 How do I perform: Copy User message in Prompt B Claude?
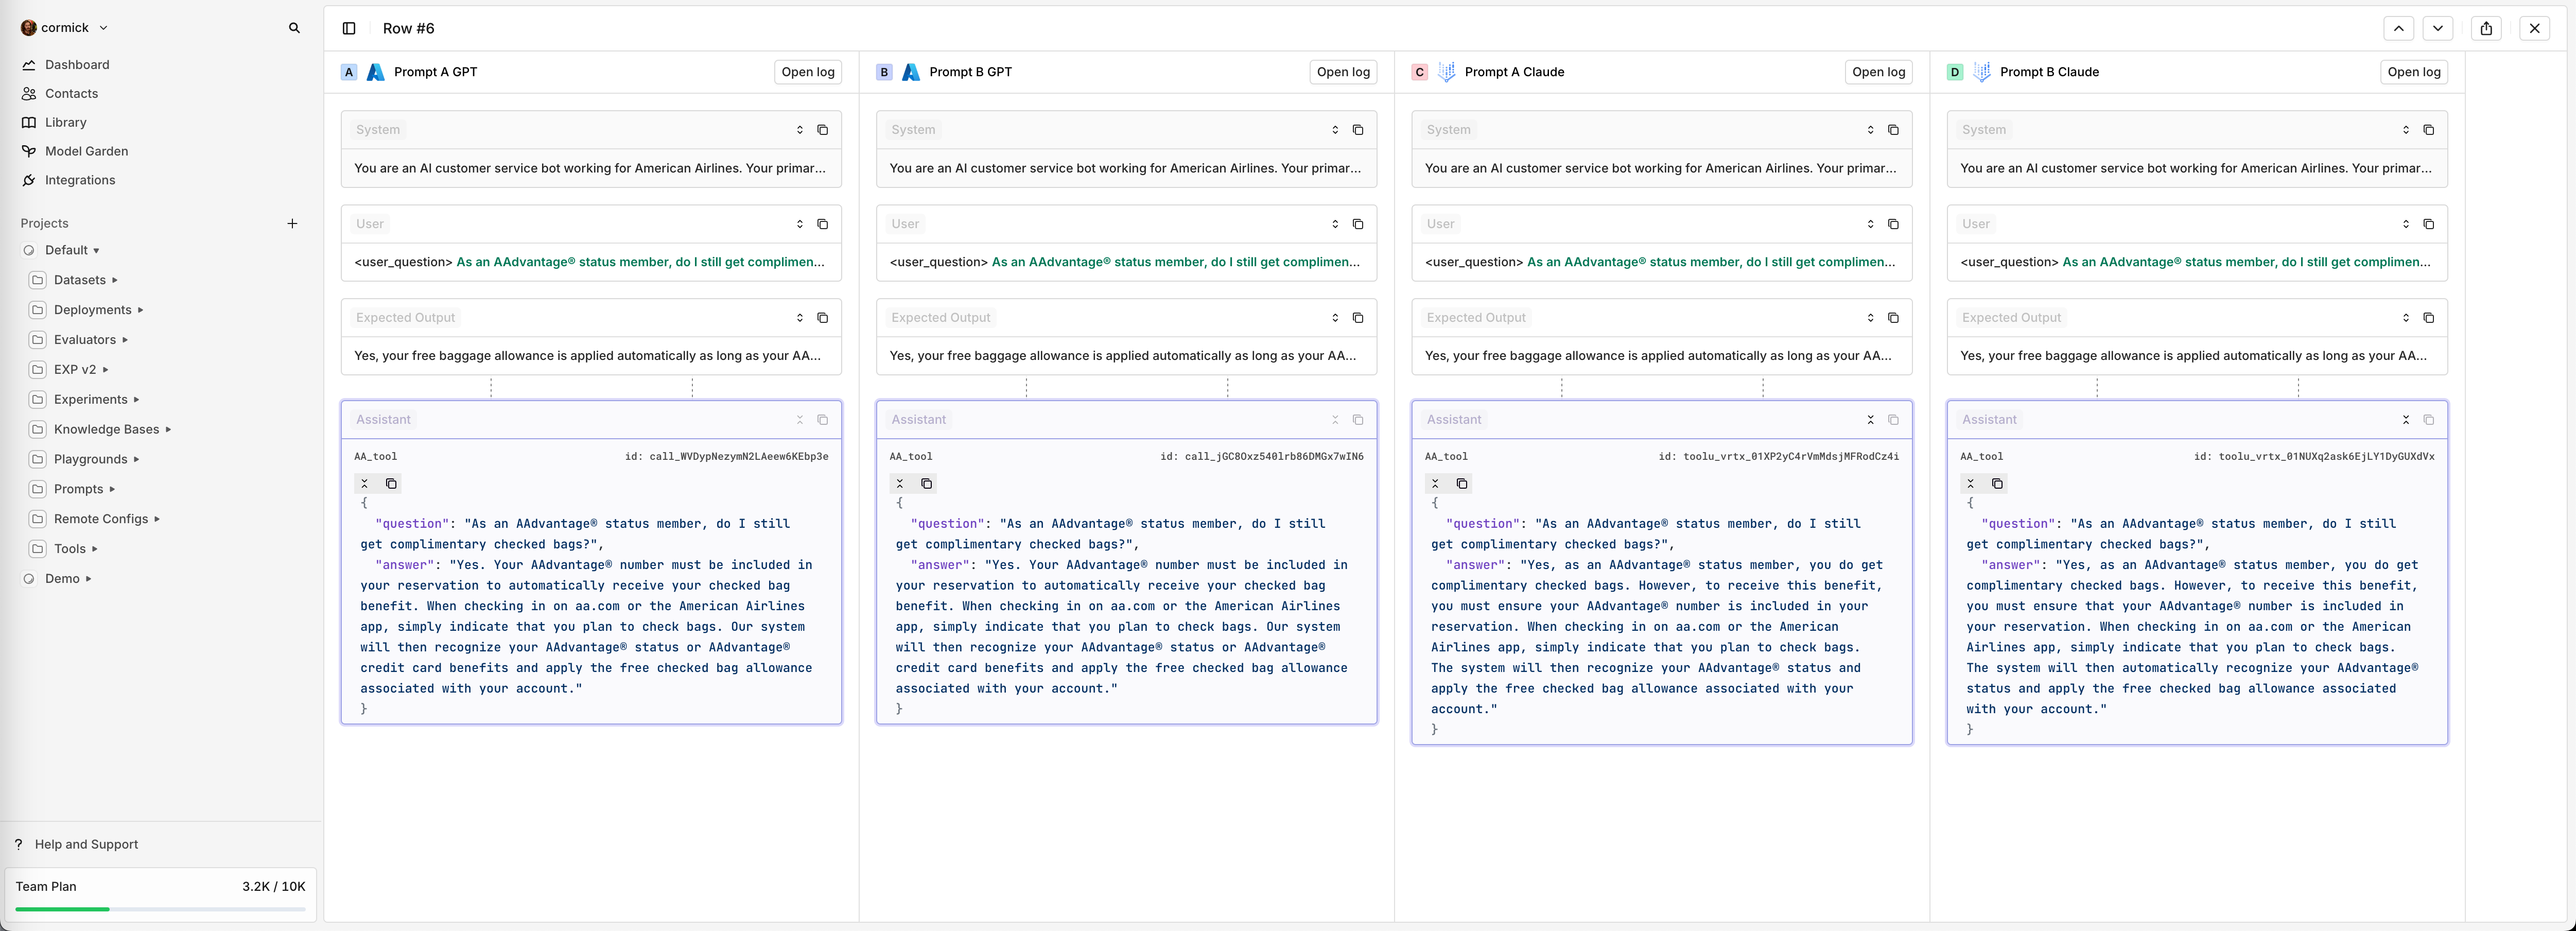(x=2428, y=224)
